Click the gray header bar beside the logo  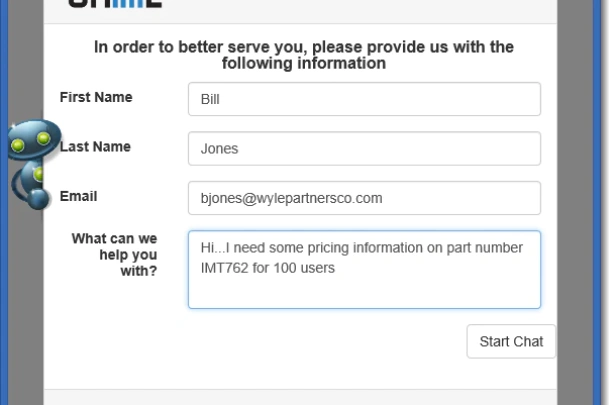pos(354,10)
